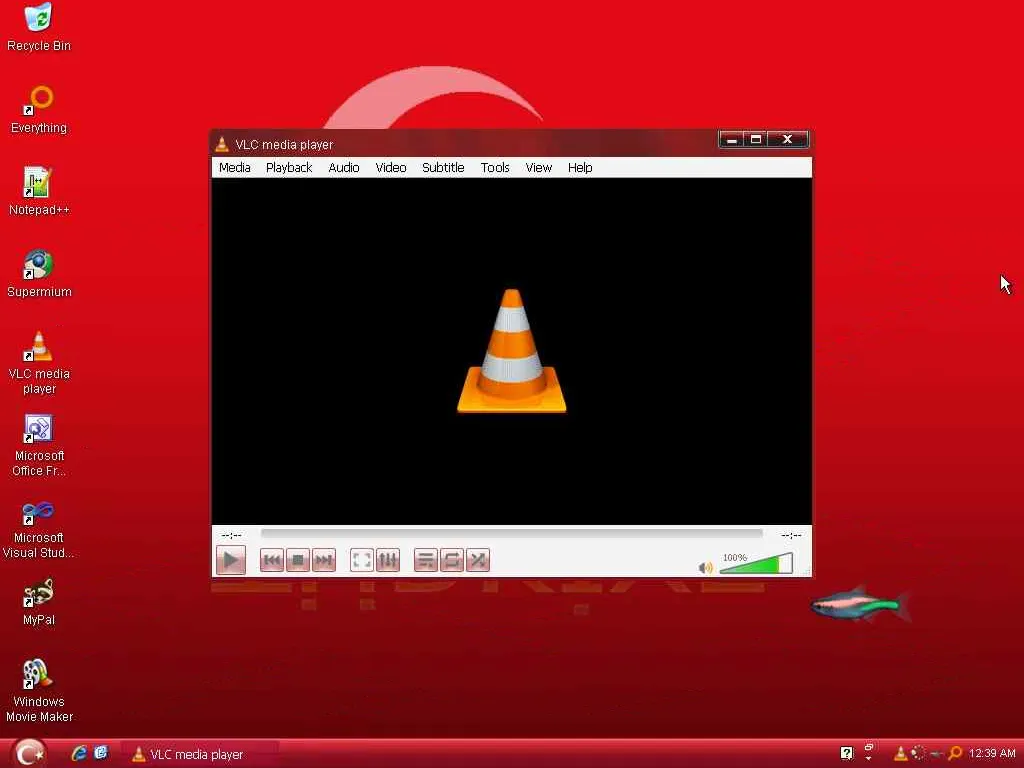Select the MyPal desktop shortcut

point(39,602)
